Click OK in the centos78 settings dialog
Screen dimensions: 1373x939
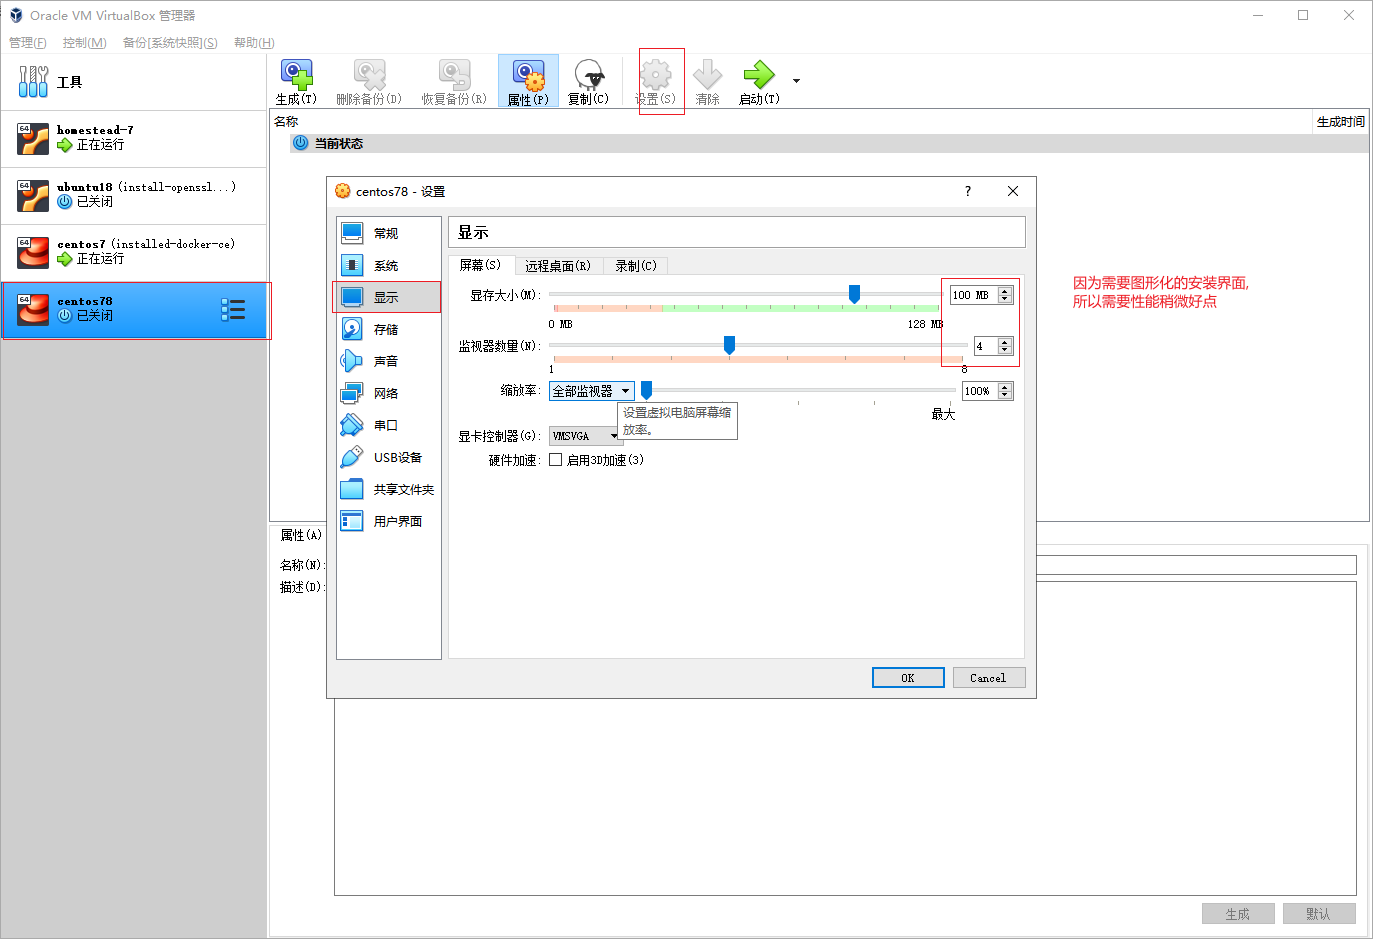coord(908,678)
